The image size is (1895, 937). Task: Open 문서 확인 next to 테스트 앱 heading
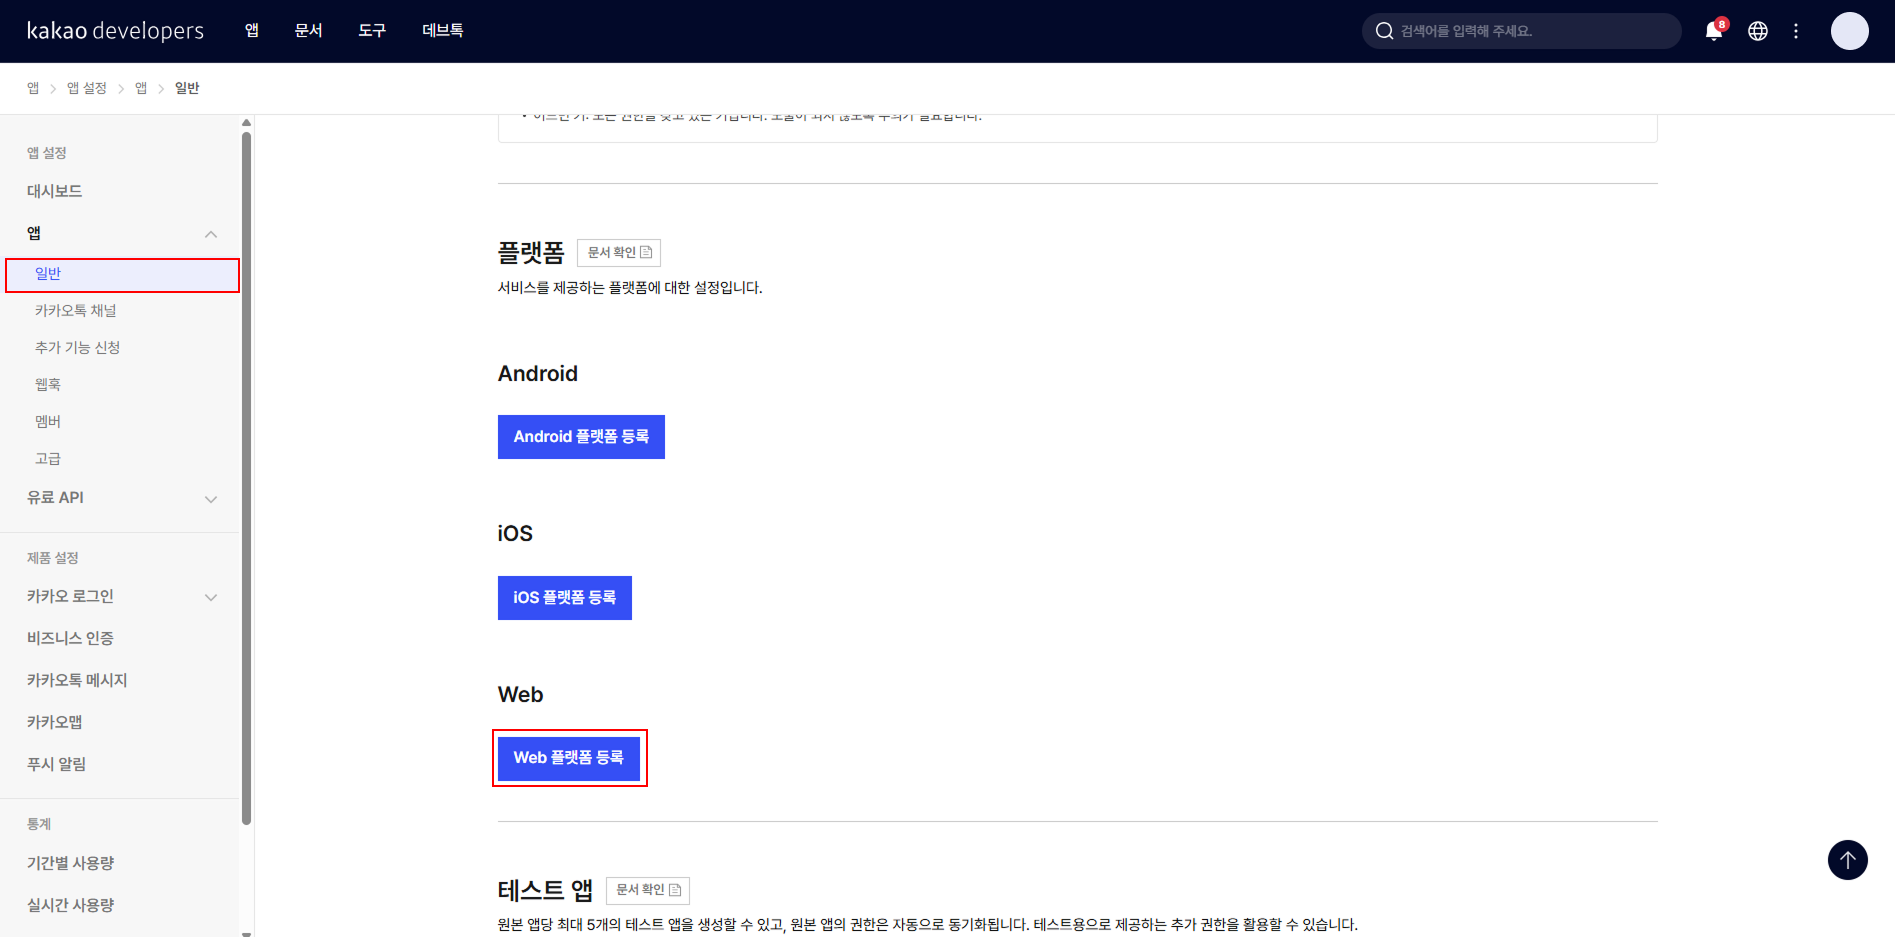(x=647, y=890)
